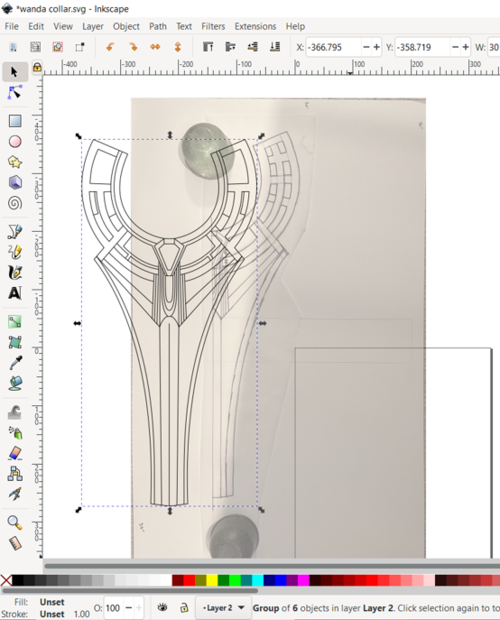Select the Paint bucket tool
Screen dimensions: 500x620
click(x=15, y=384)
